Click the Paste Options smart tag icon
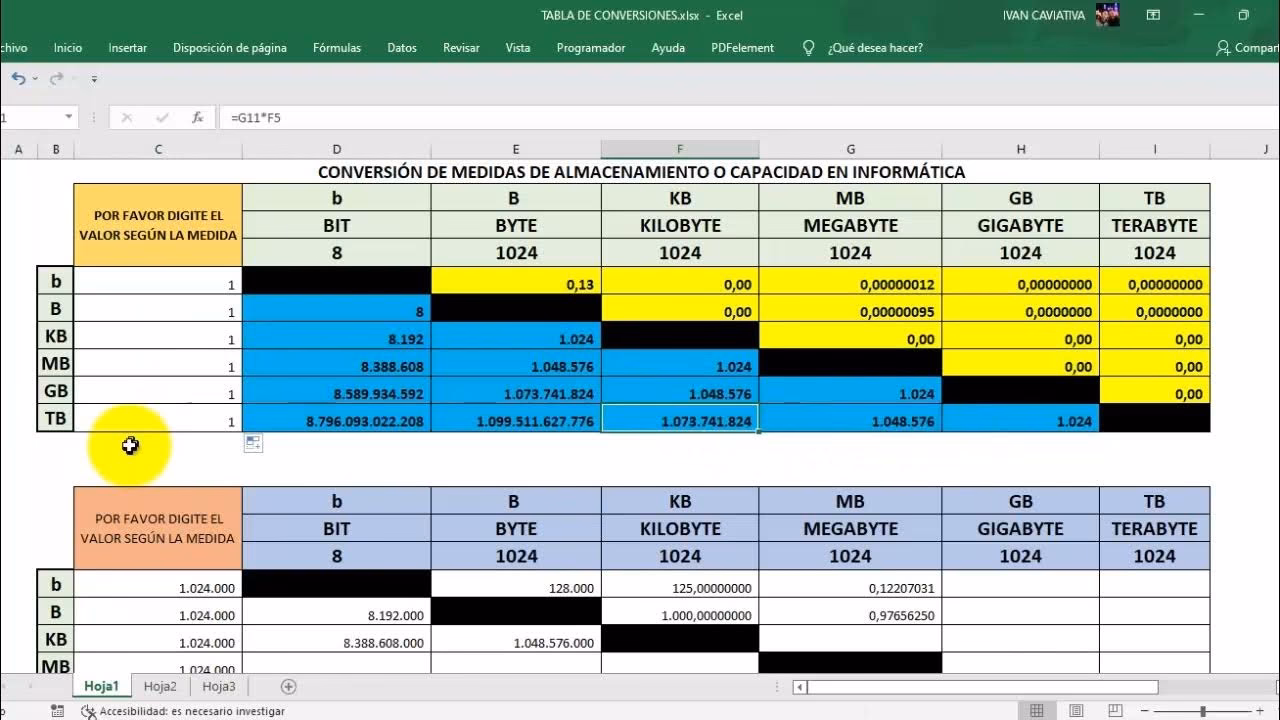This screenshot has height=720, width=1280. pos(253,443)
